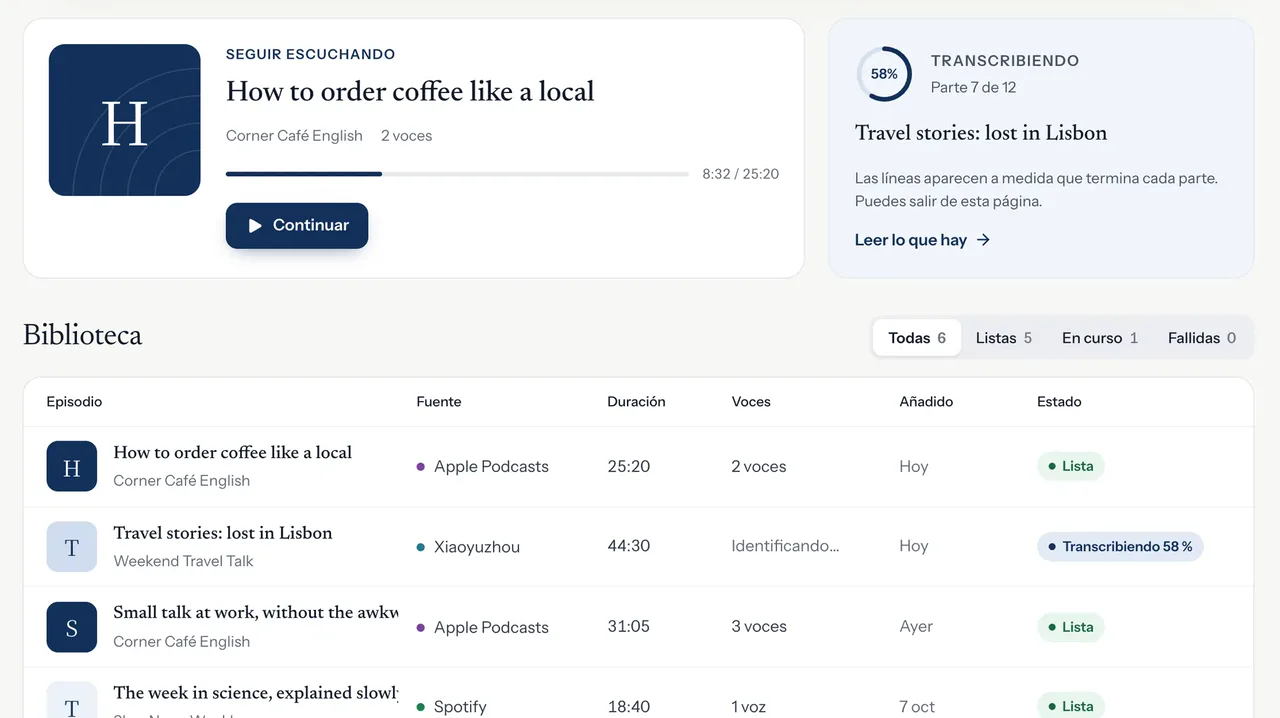Open 'The week in science' episode title
The image size is (1280, 718).
point(256,693)
